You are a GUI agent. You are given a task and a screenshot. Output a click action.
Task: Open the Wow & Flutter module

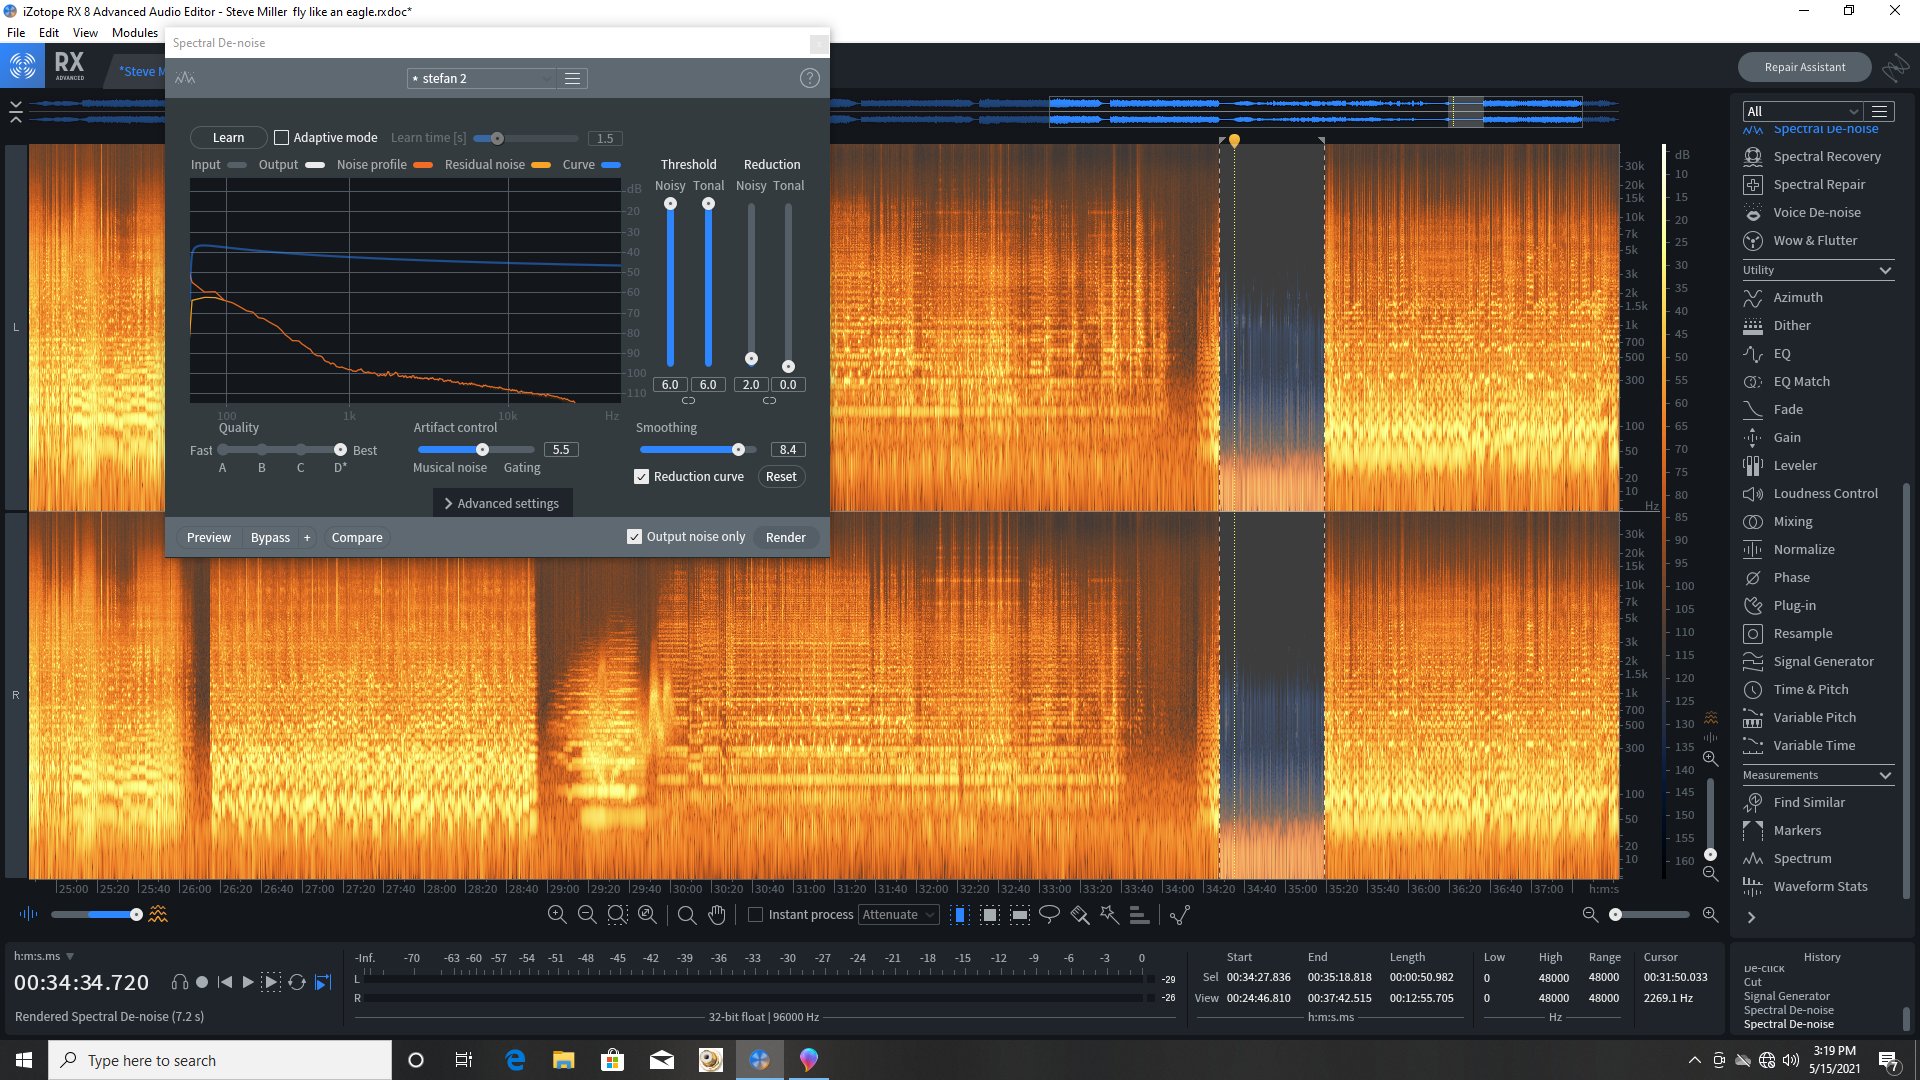pyautogui.click(x=1817, y=240)
